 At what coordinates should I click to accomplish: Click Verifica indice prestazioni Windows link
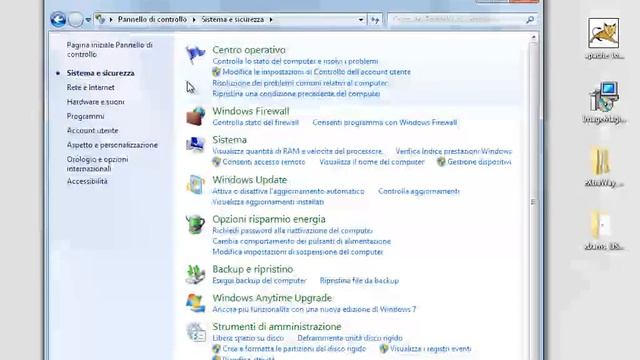(x=453, y=151)
